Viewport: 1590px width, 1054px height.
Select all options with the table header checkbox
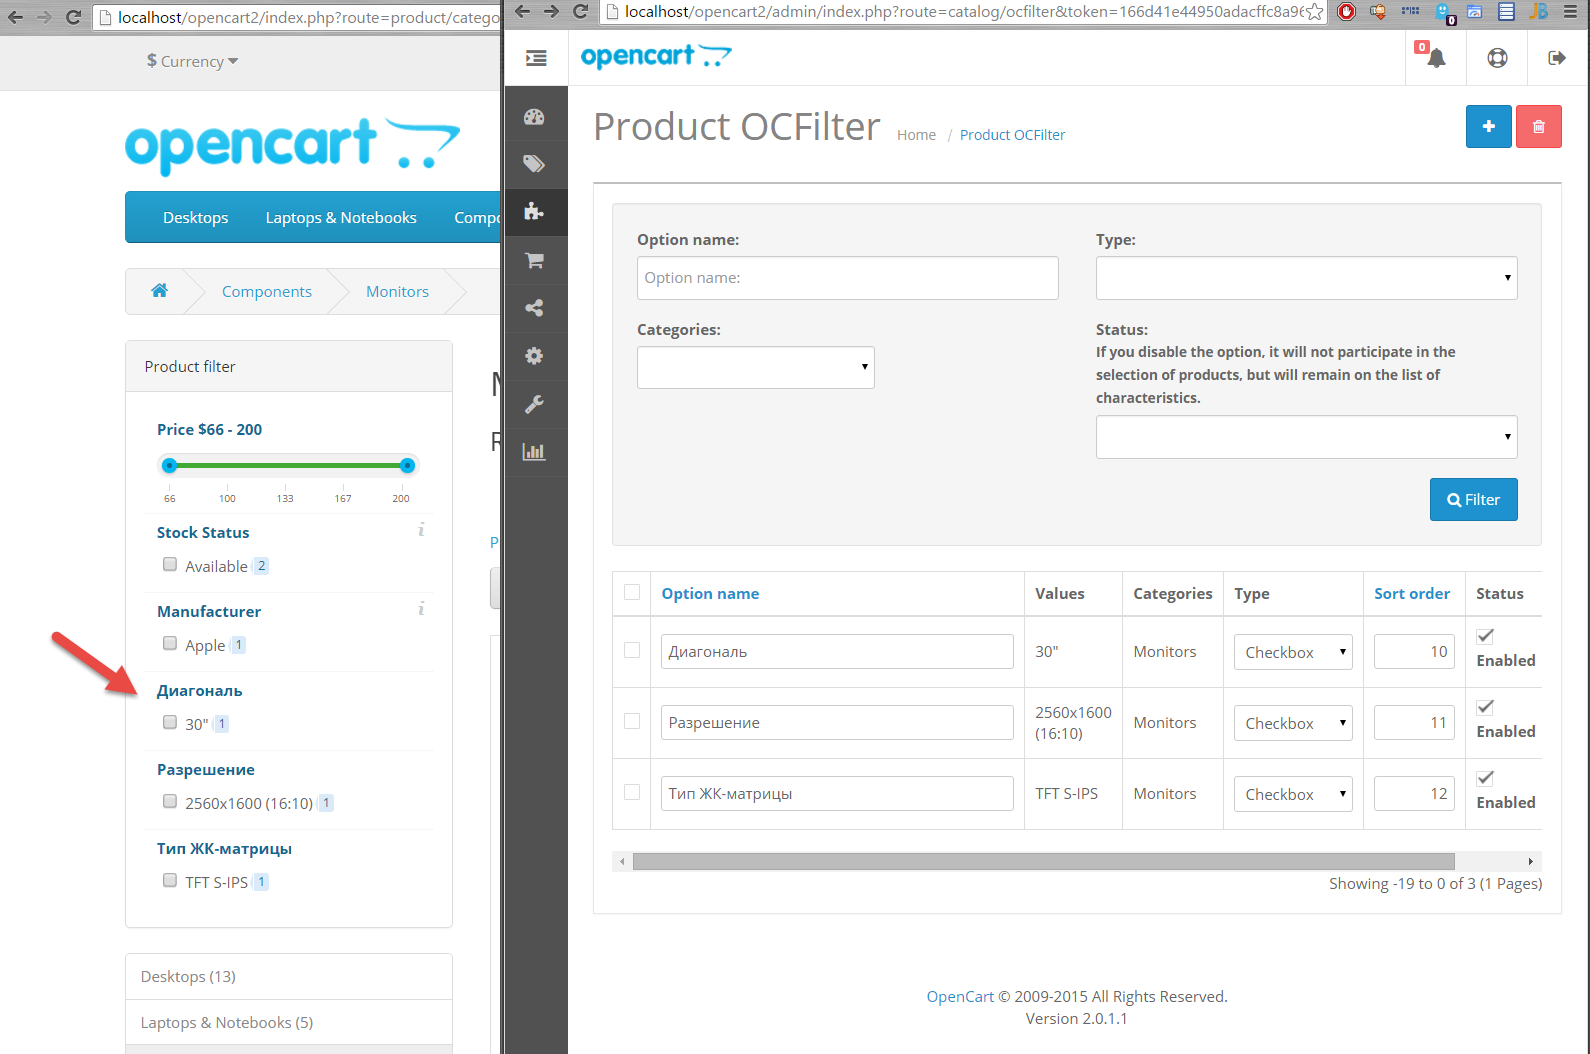(632, 592)
